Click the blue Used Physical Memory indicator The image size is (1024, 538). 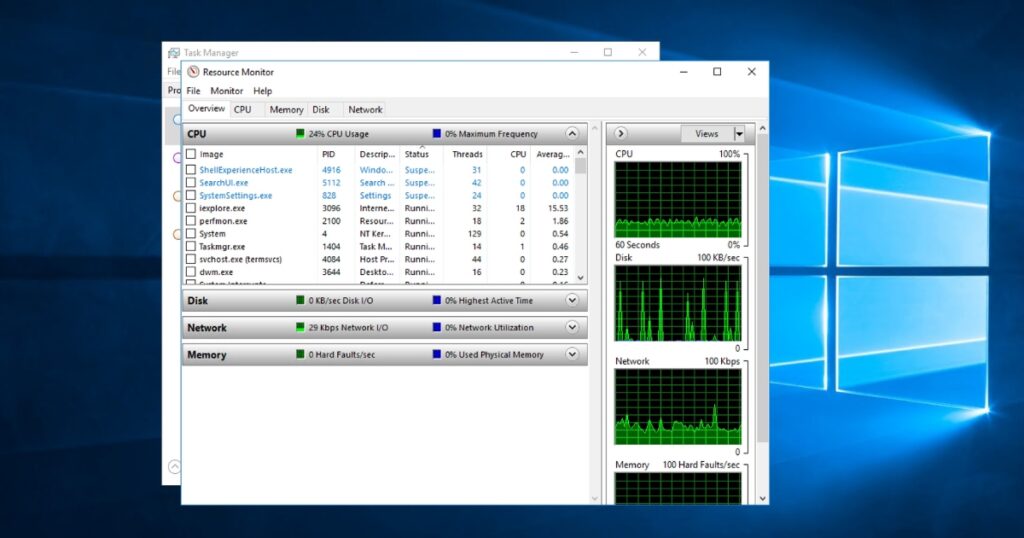[x=437, y=355]
